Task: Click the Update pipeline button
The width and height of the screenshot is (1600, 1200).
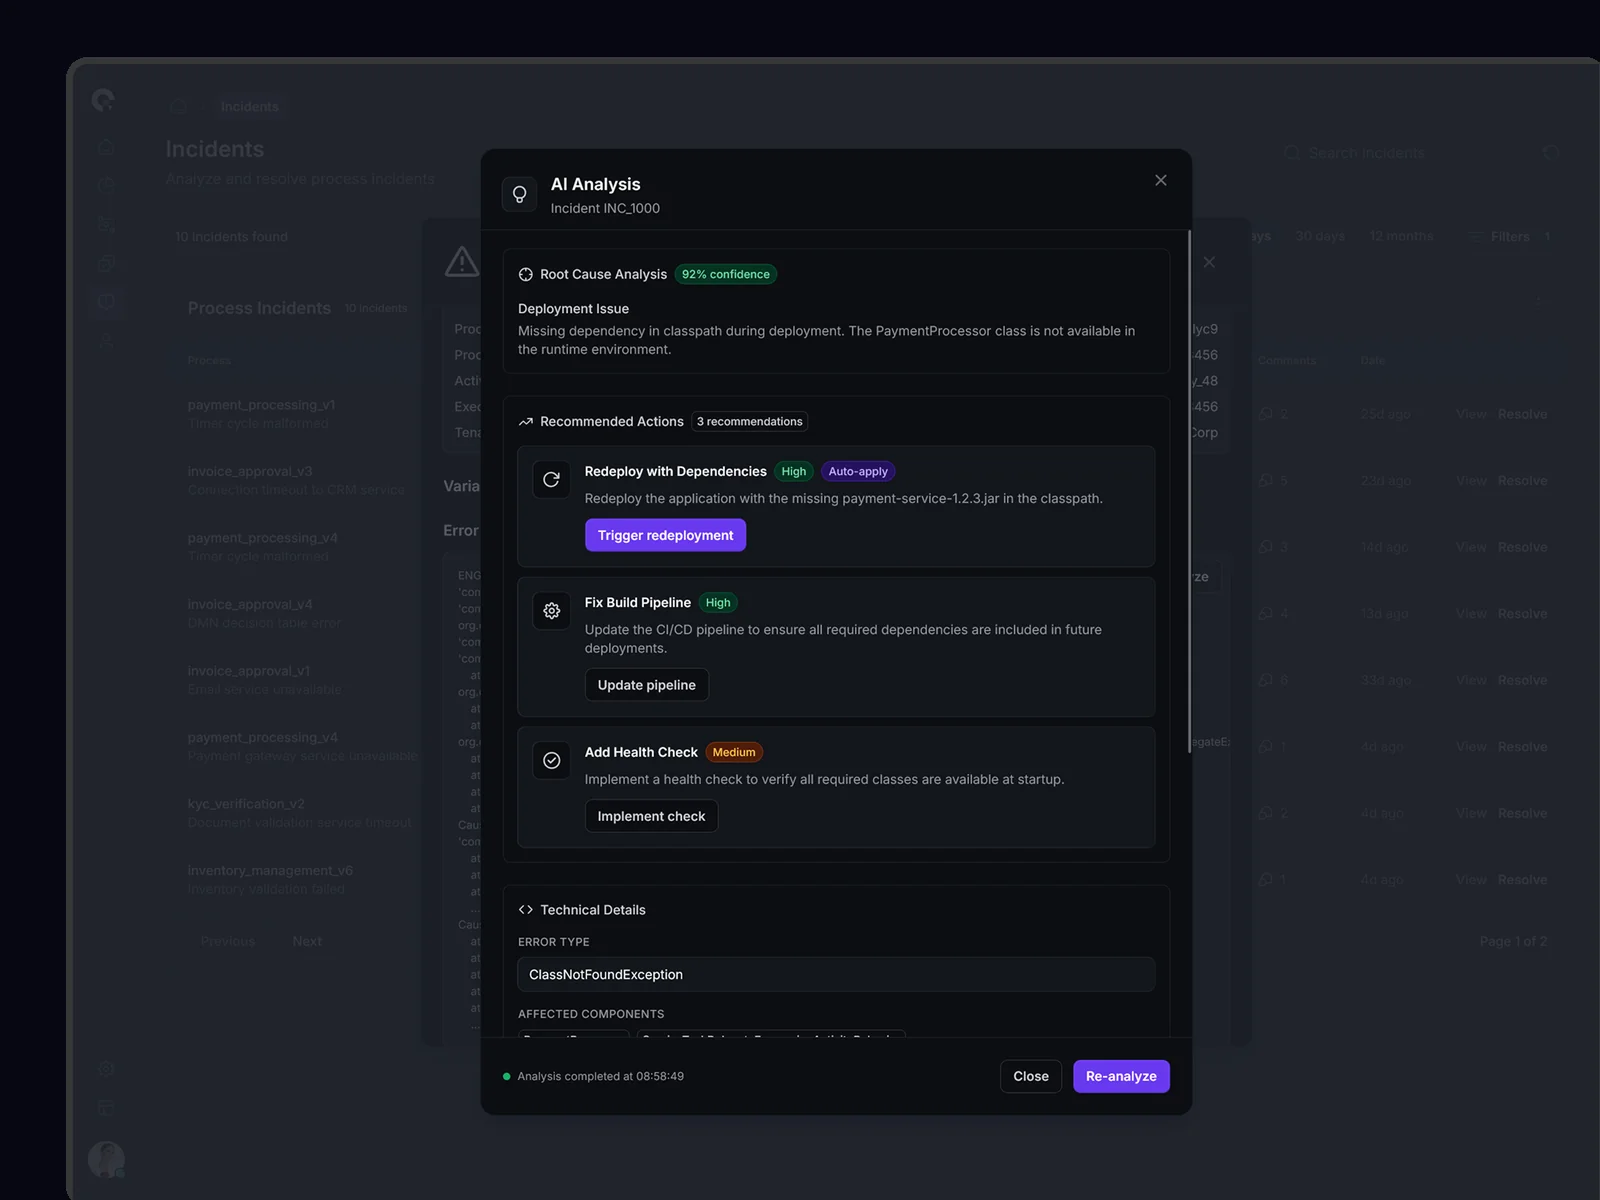Action: (646, 685)
